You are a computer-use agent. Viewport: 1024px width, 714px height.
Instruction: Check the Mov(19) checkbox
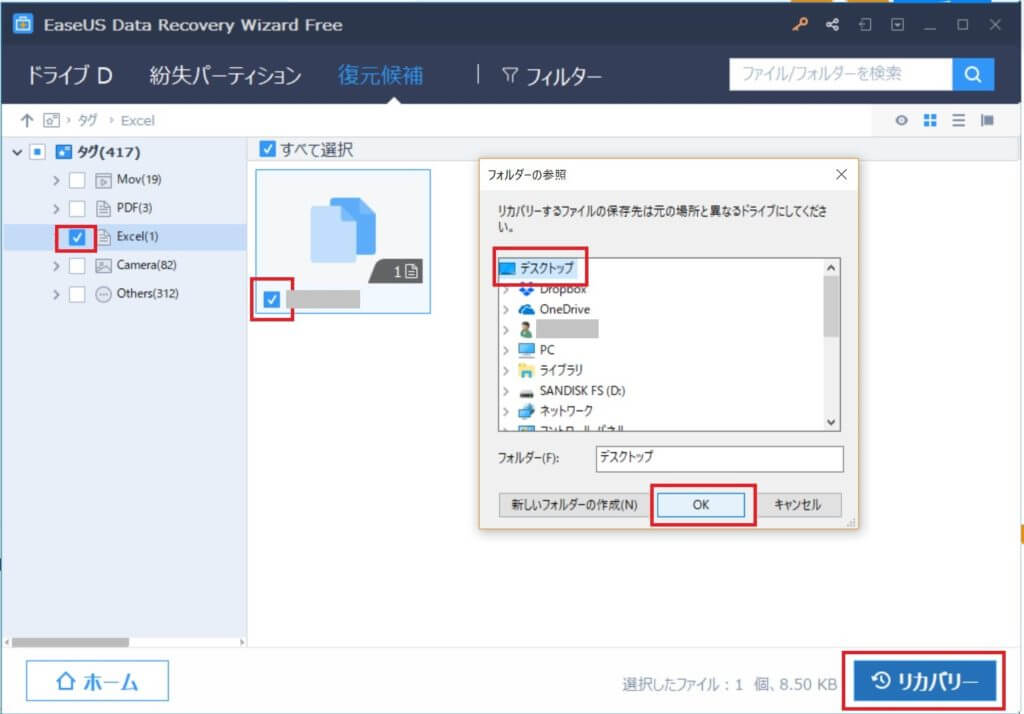tap(77, 180)
